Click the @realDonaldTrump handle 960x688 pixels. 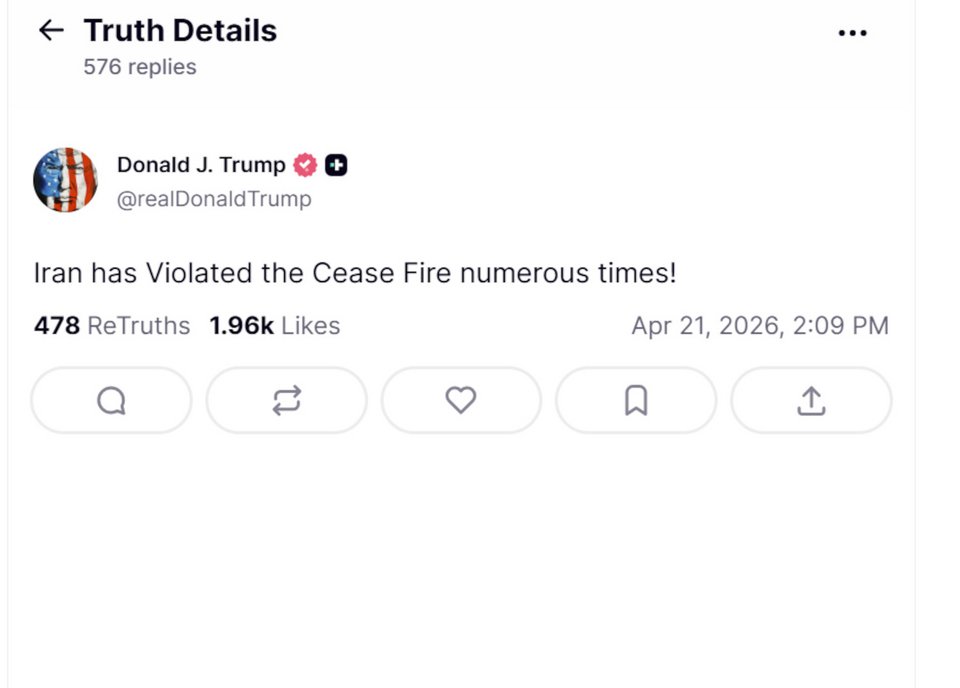coord(214,199)
